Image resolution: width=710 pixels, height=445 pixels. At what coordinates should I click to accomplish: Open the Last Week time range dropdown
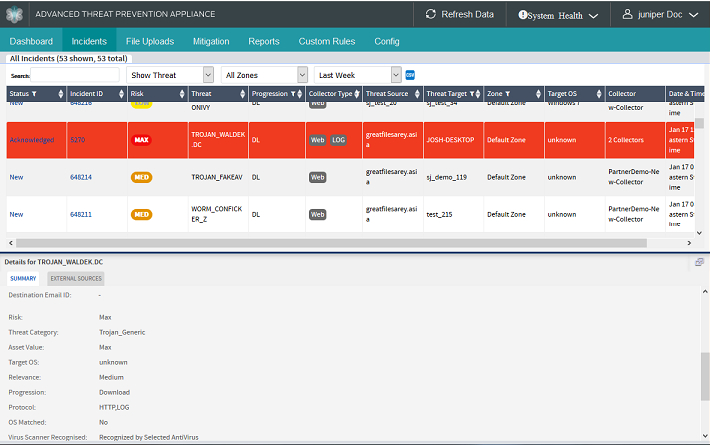(x=357, y=75)
